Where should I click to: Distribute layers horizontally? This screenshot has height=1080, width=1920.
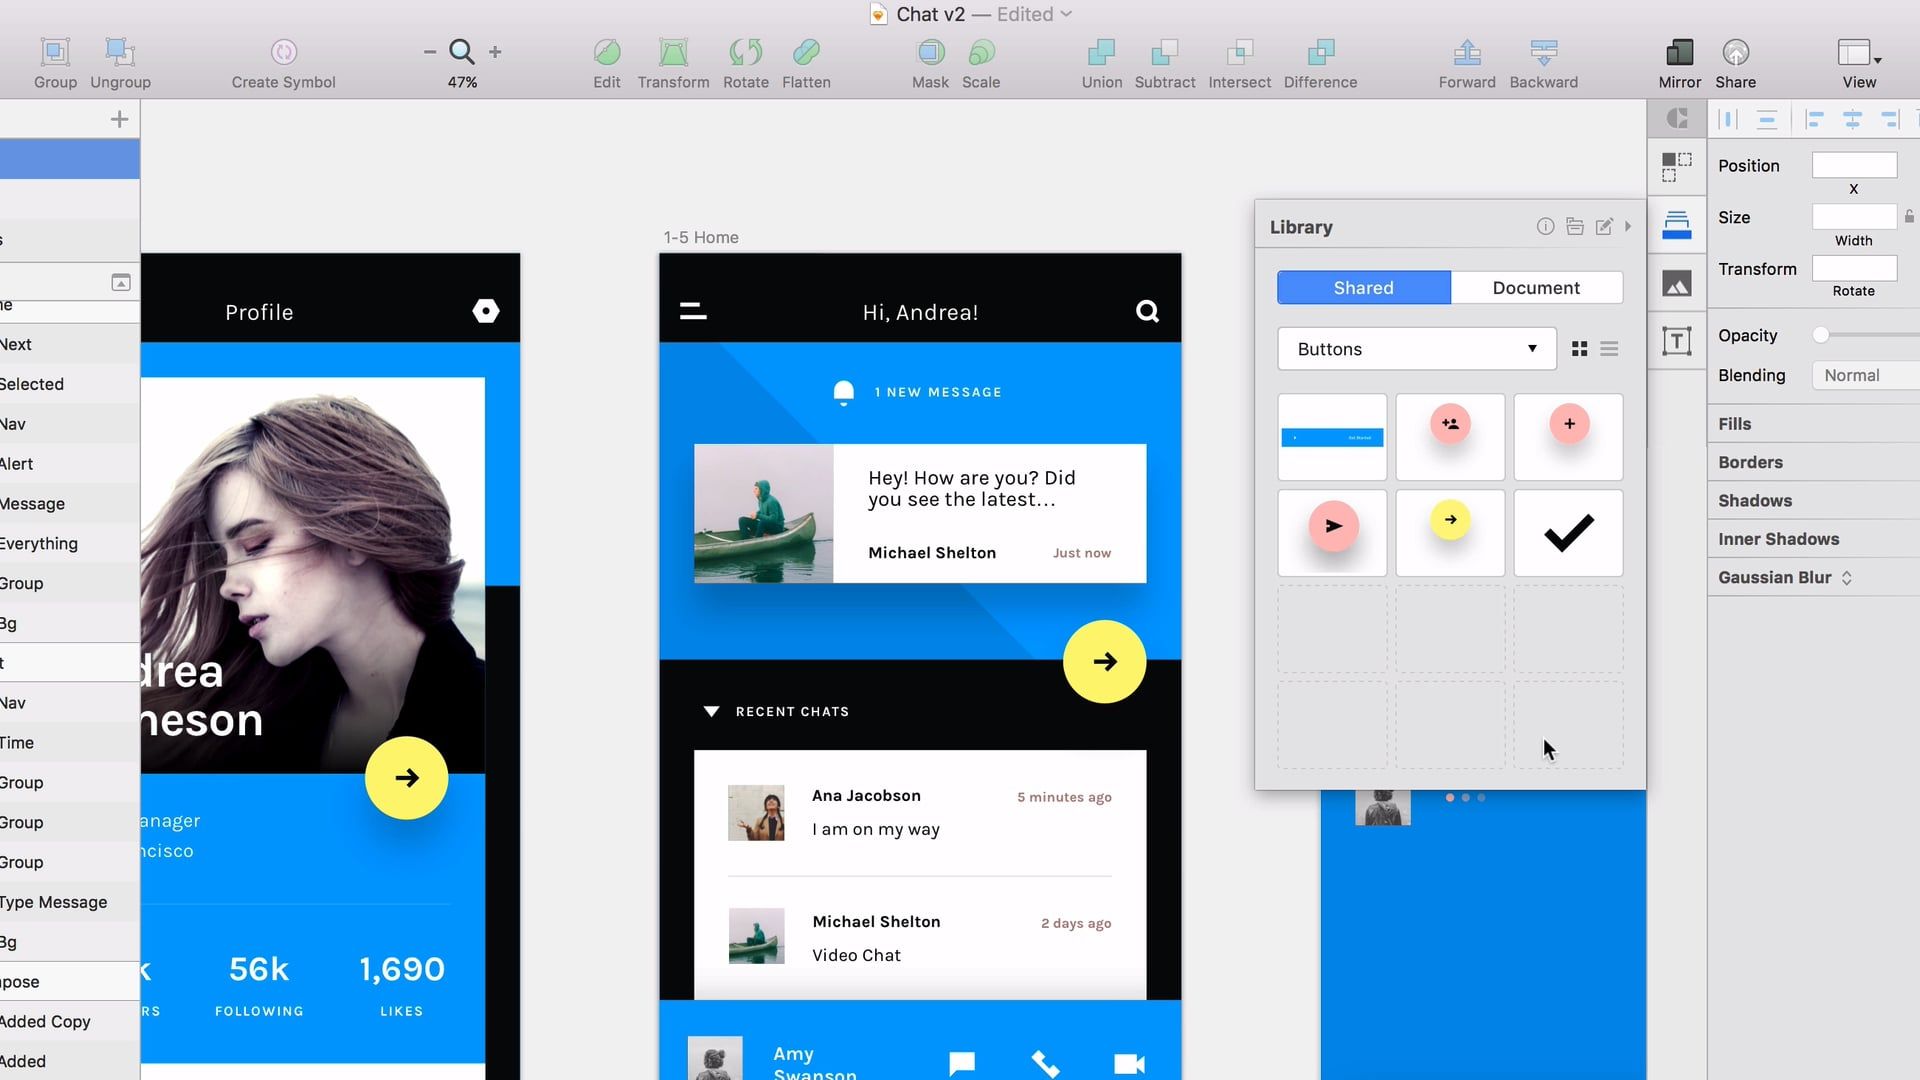tap(1727, 120)
